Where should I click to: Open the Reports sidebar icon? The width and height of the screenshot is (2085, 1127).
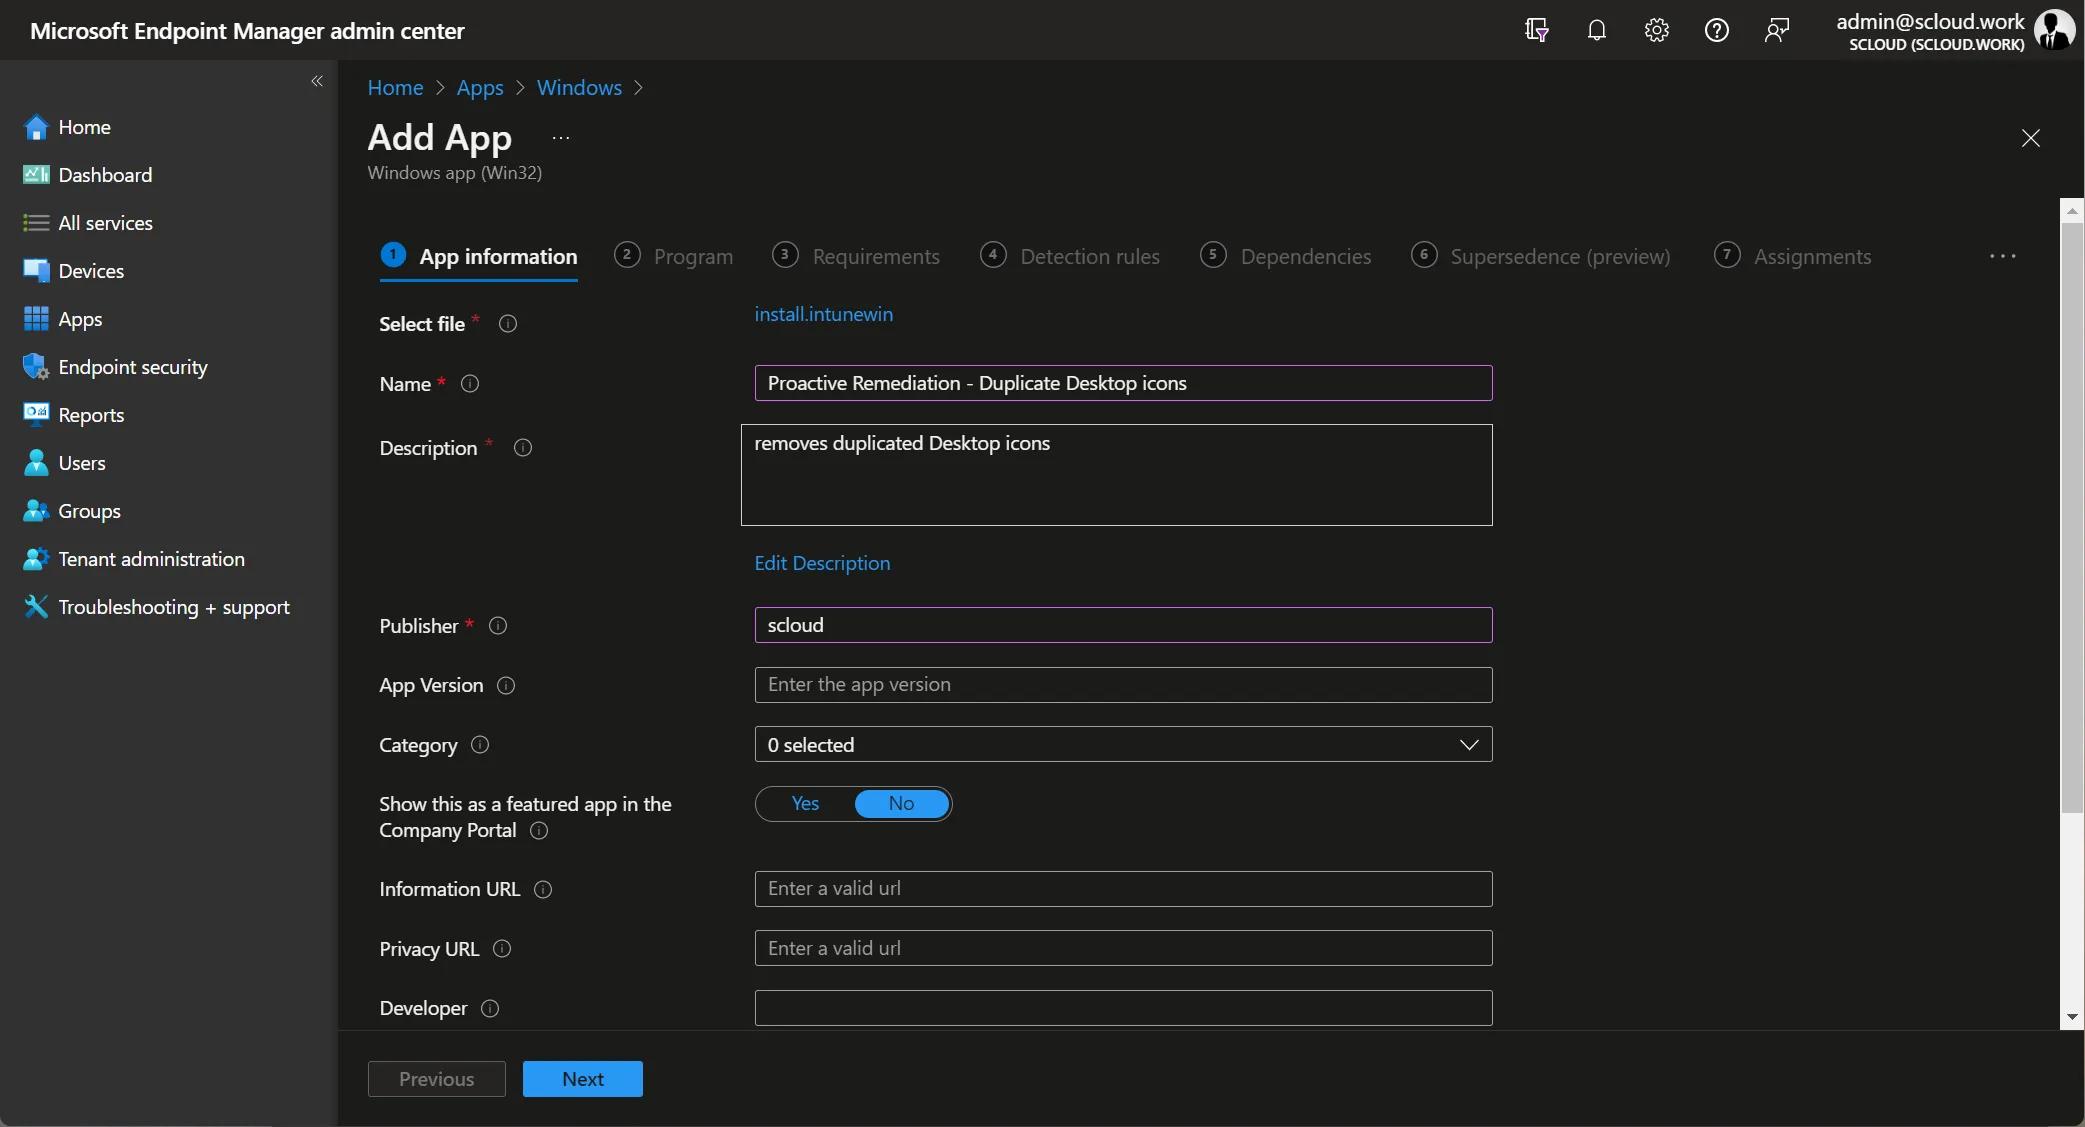click(x=36, y=415)
